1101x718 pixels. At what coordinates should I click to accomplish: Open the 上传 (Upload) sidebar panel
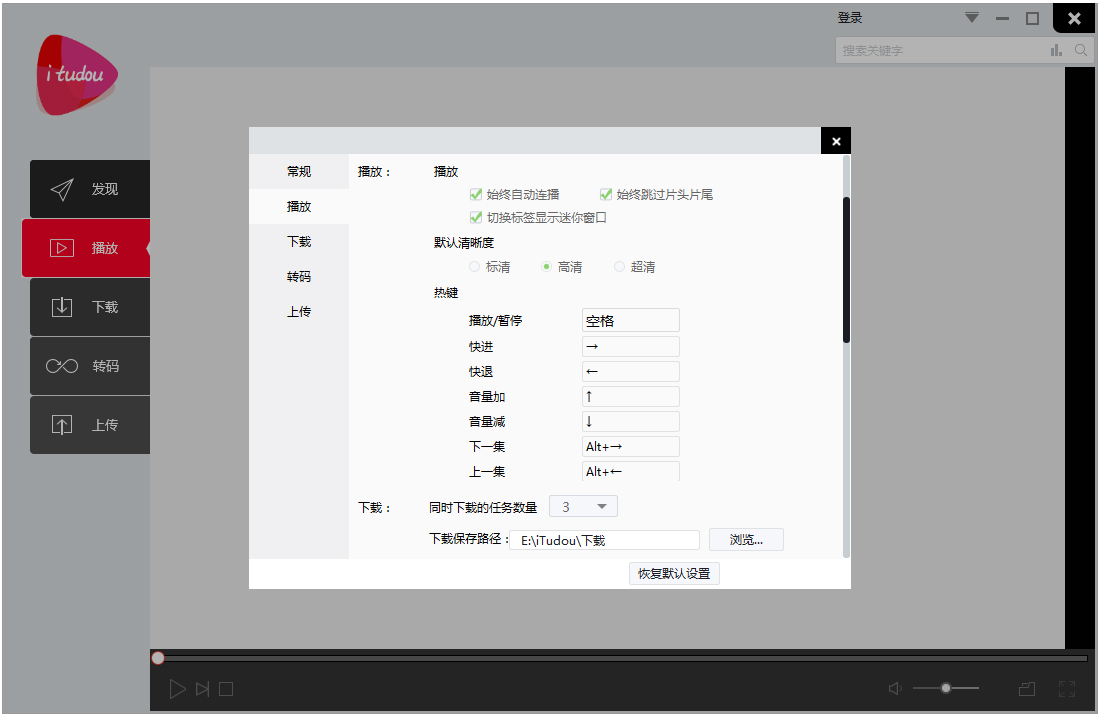[90, 425]
